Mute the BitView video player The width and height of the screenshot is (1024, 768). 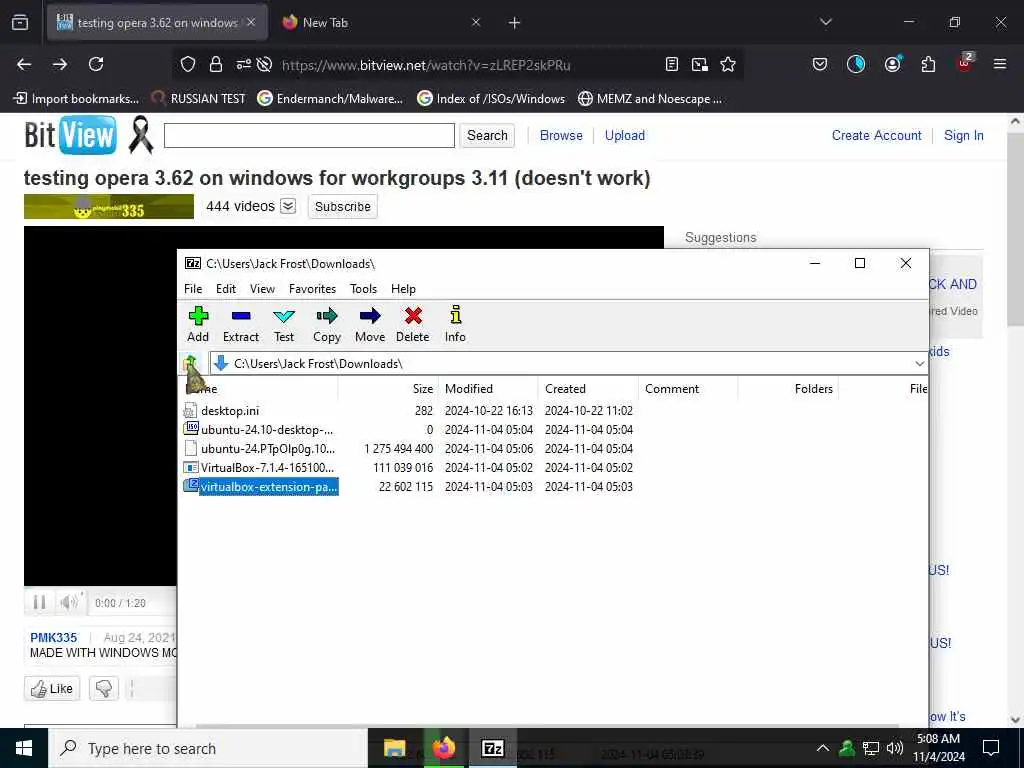pos(70,602)
